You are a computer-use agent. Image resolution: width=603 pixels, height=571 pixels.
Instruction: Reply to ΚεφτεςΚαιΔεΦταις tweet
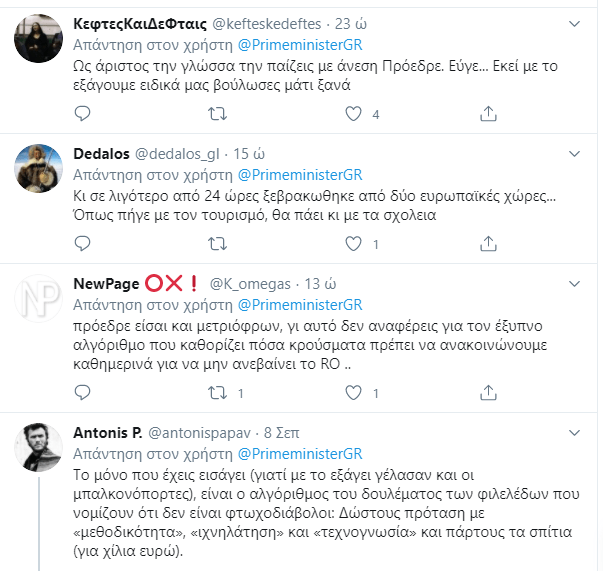click(82, 114)
